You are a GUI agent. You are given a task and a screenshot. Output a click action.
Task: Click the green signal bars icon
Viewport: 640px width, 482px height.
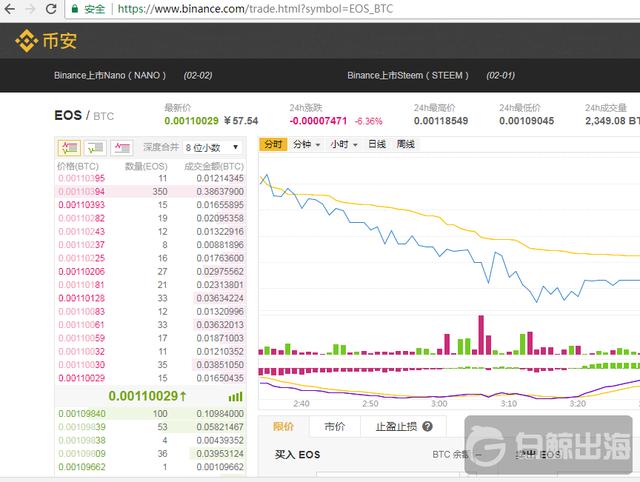pos(235,397)
